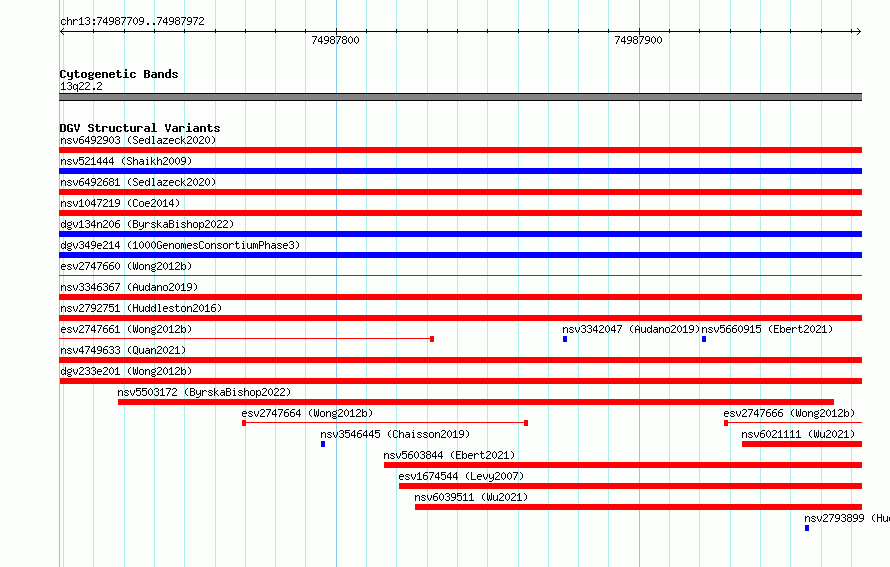Viewport: 890px width, 567px height.
Task: Click the nsv6021111 (Wu2021) label text
Action: pos(798,434)
